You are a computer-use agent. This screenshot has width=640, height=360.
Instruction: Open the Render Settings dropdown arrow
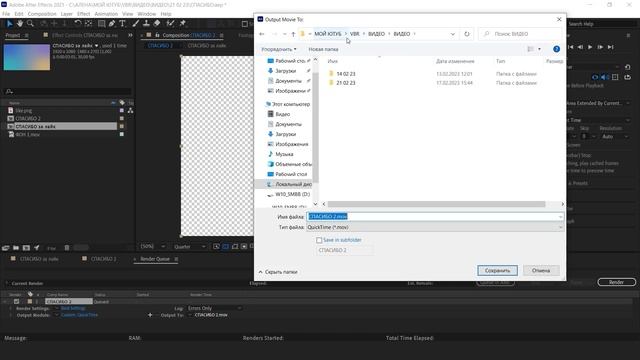coord(56,308)
